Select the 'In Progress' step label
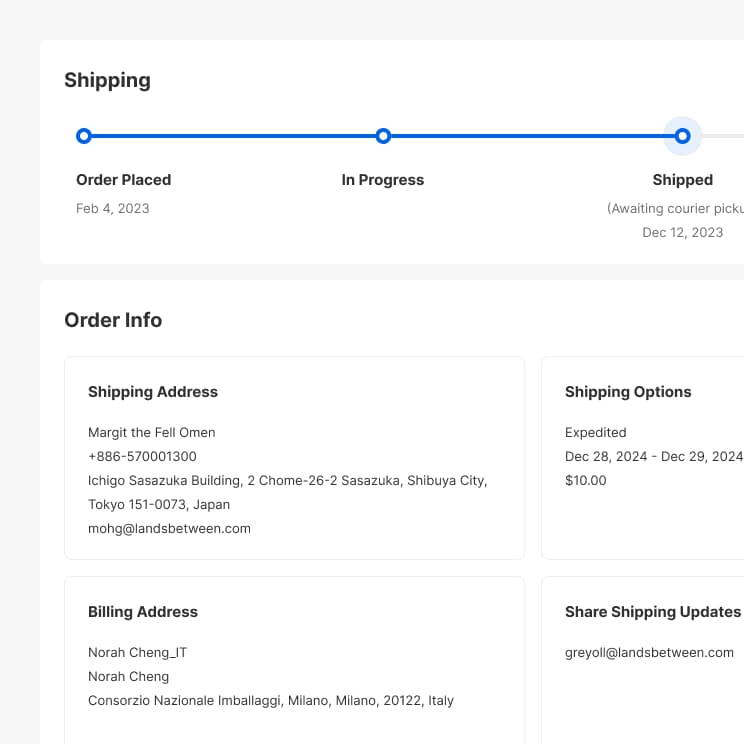744x744 pixels. click(383, 180)
